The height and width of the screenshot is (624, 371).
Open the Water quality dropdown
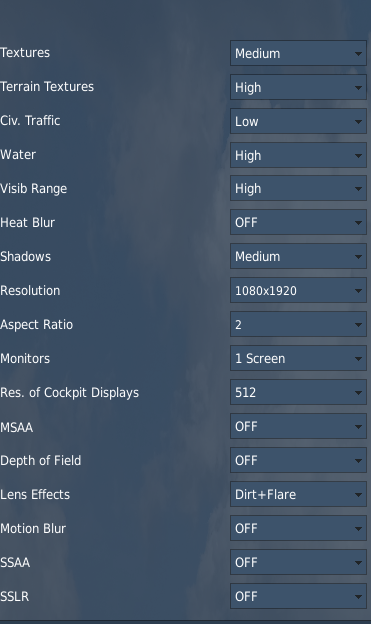tap(298, 155)
